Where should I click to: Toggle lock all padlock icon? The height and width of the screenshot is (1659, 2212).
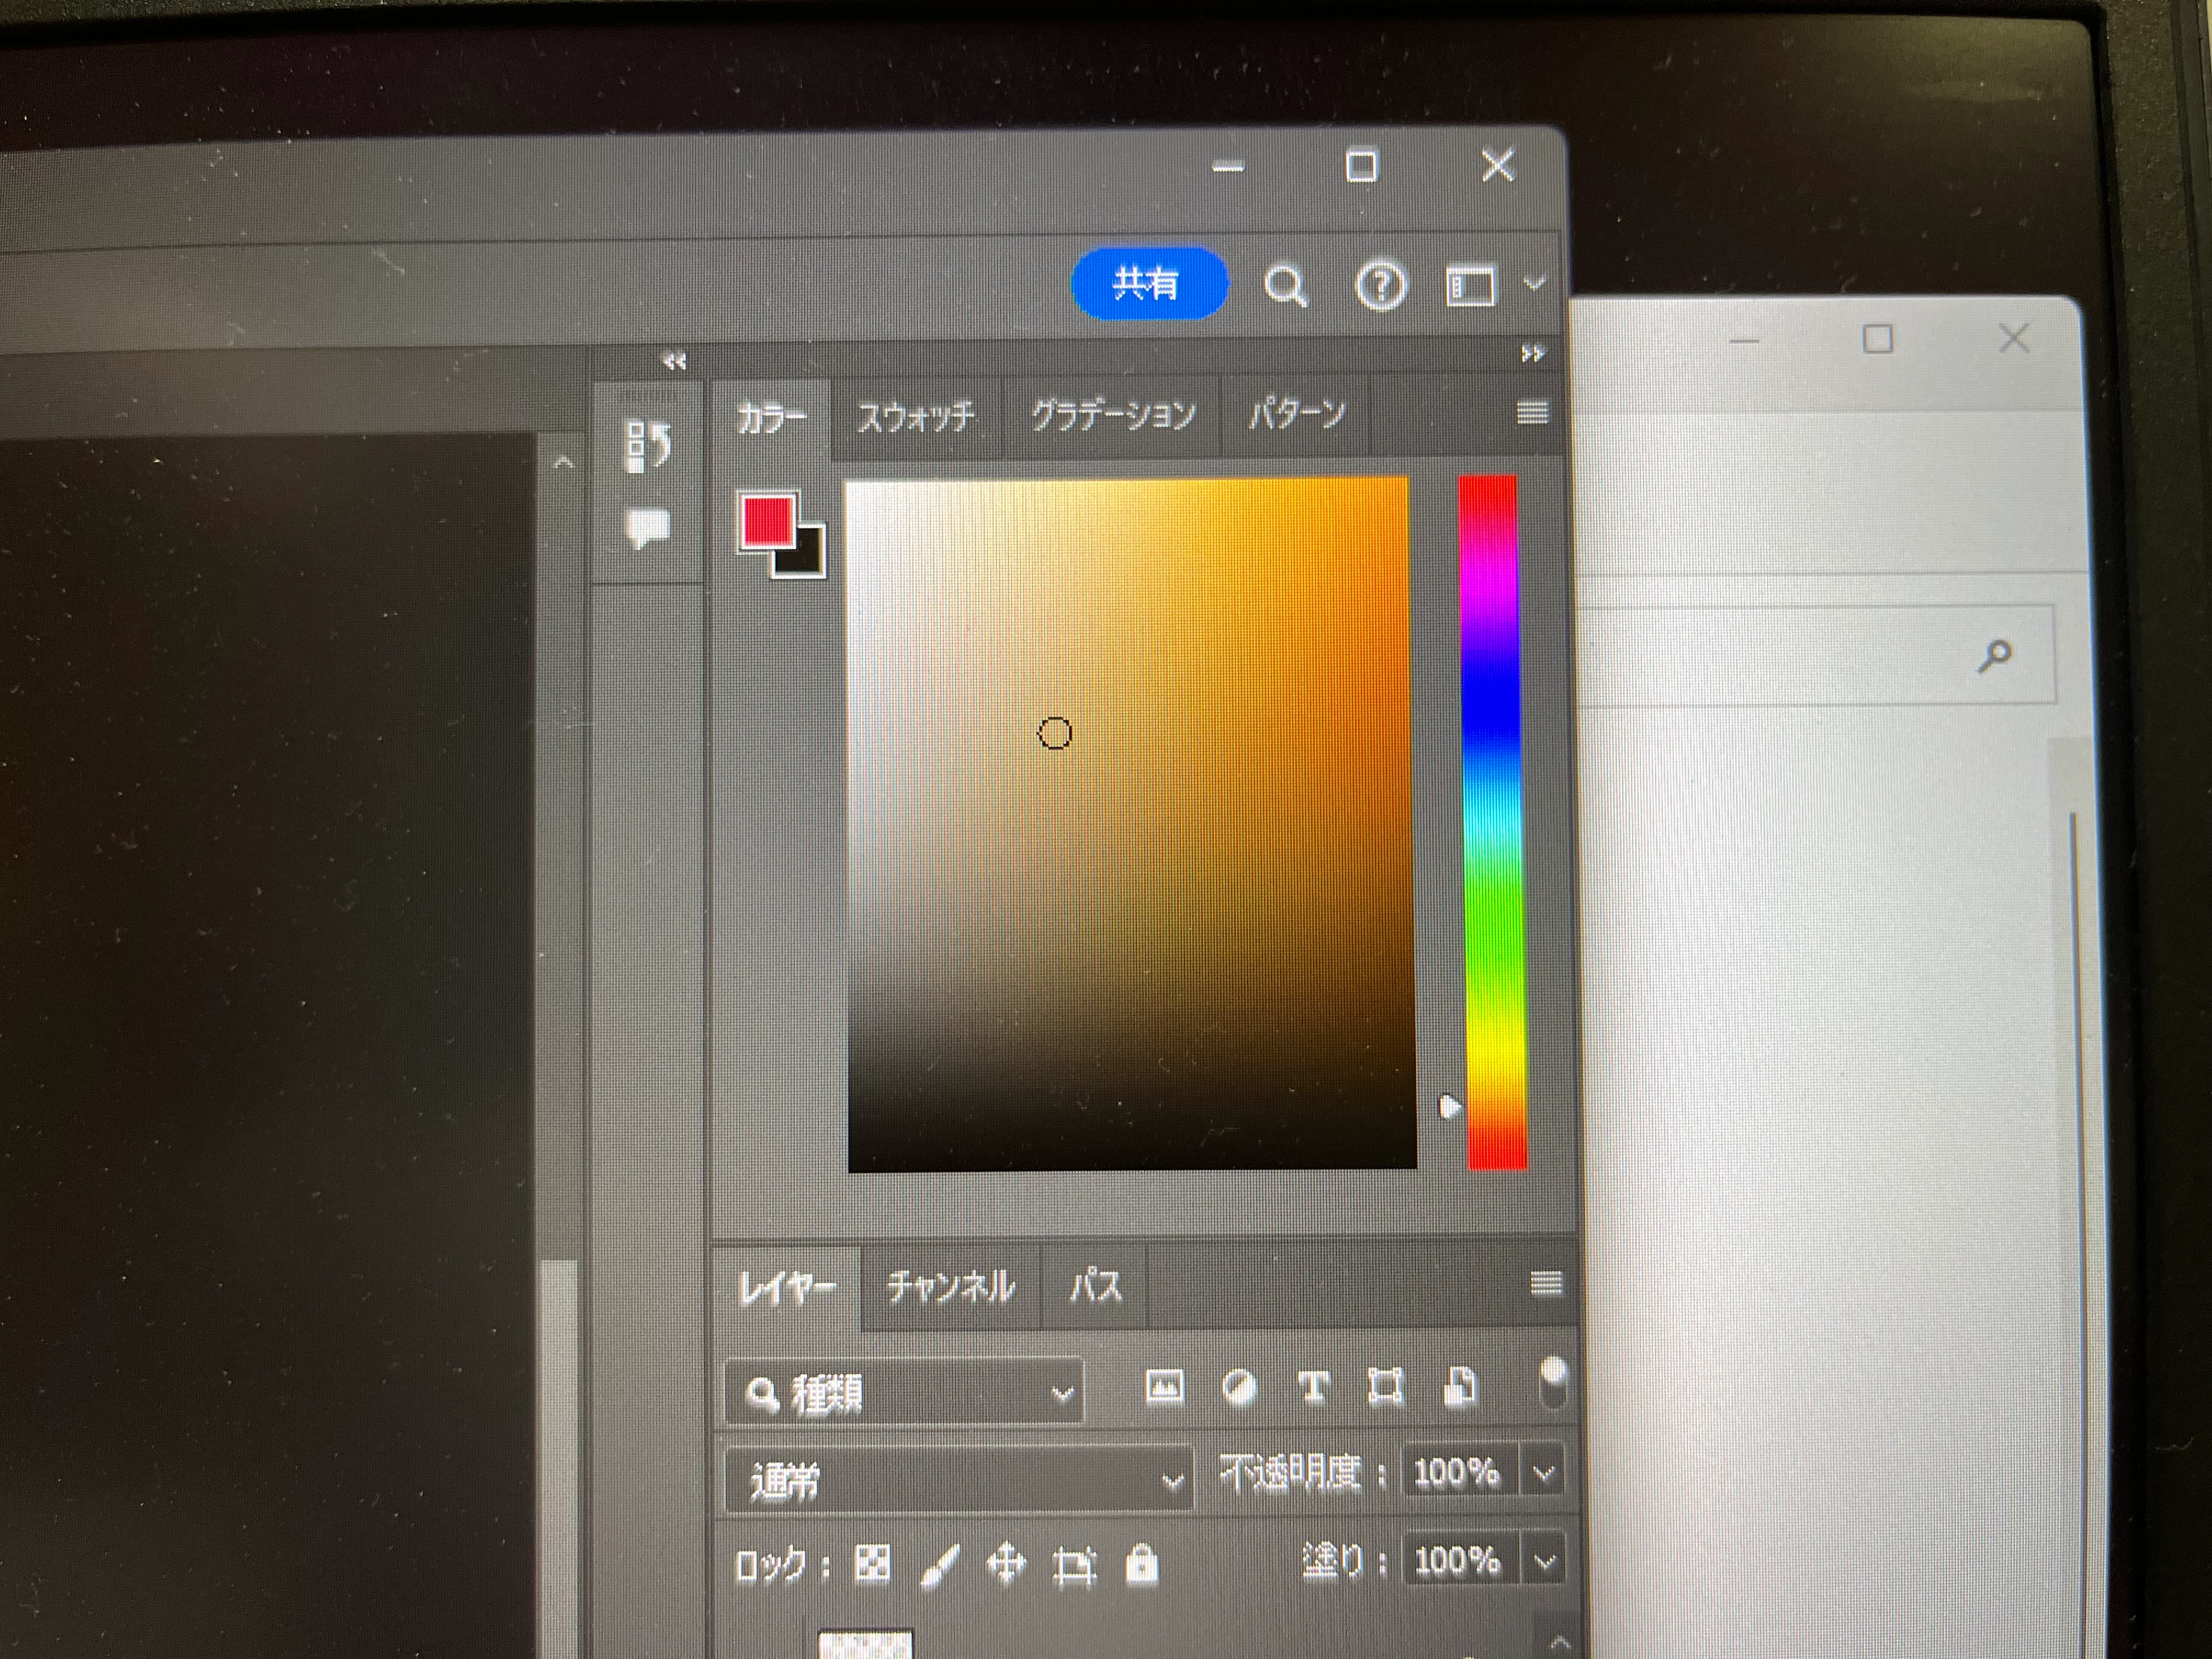[1141, 1564]
